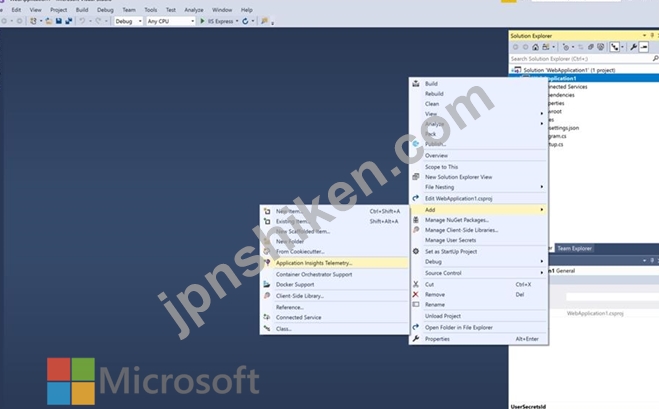Click inside Search Solution Explorer field
Viewport: 659px width, 409px height.
click(x=582, y=59)
